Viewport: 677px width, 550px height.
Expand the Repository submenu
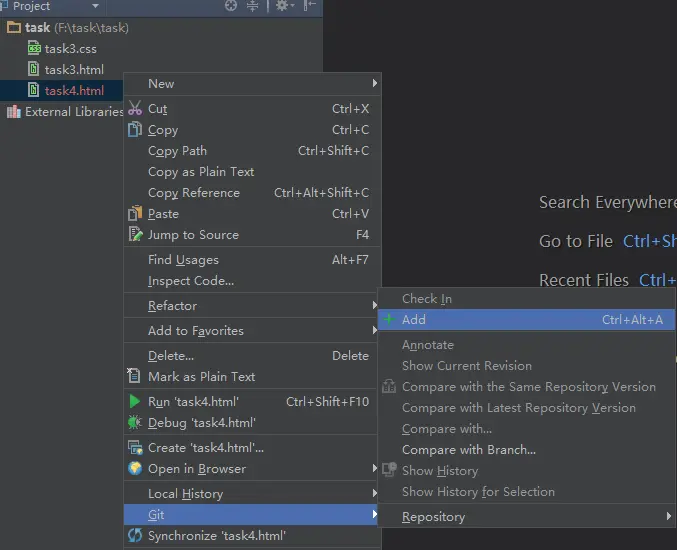(526, 517)
